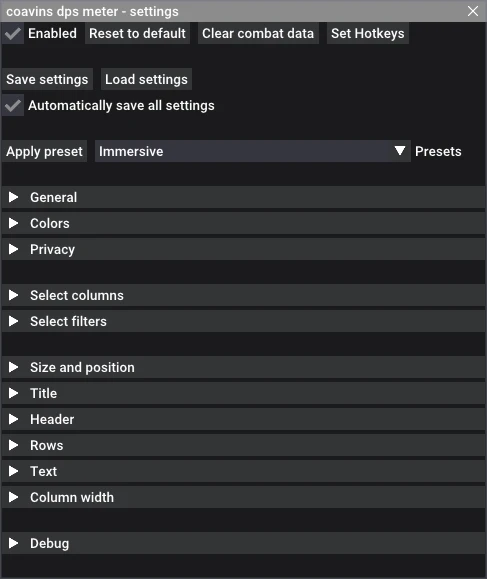Expand the Colors section
This screenshot has height=579, width=487.
(243, 223)
